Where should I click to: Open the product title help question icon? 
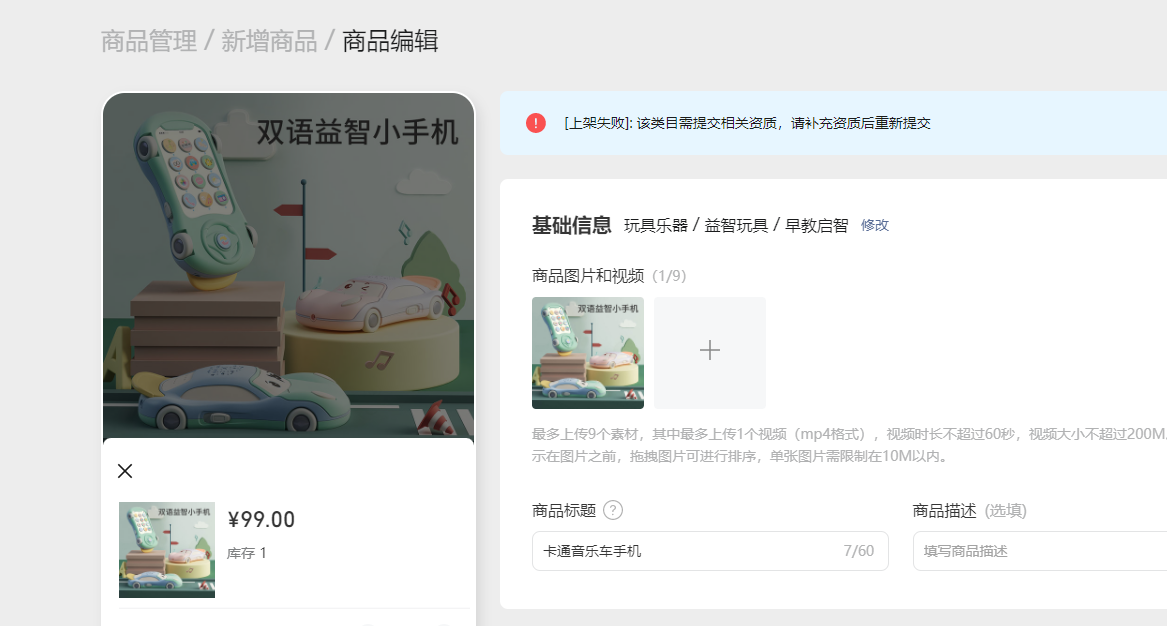click(x=613, y=510)
